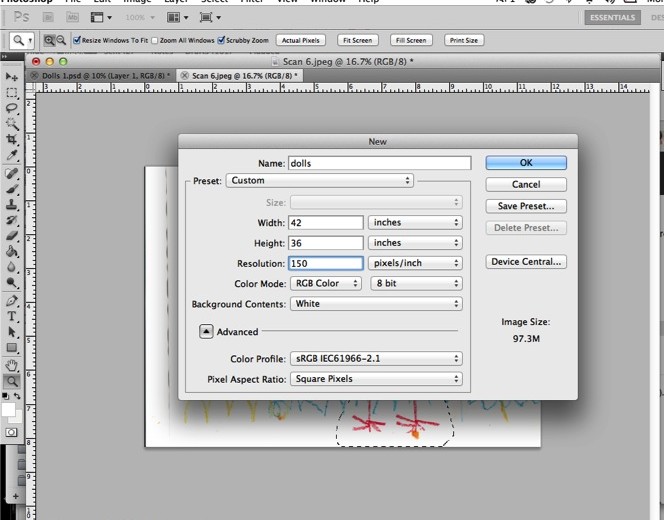Open the Screen Mode dropdown
The width and height of the screenshot is (665, 520).
click(210, 17)
